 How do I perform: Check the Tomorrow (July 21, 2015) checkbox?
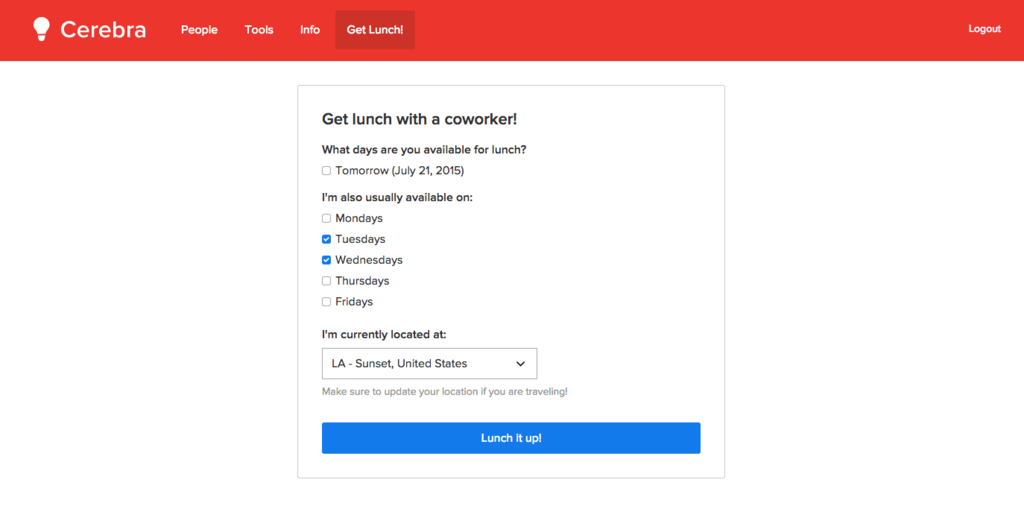pyautogui.click(x=327, y=171)
